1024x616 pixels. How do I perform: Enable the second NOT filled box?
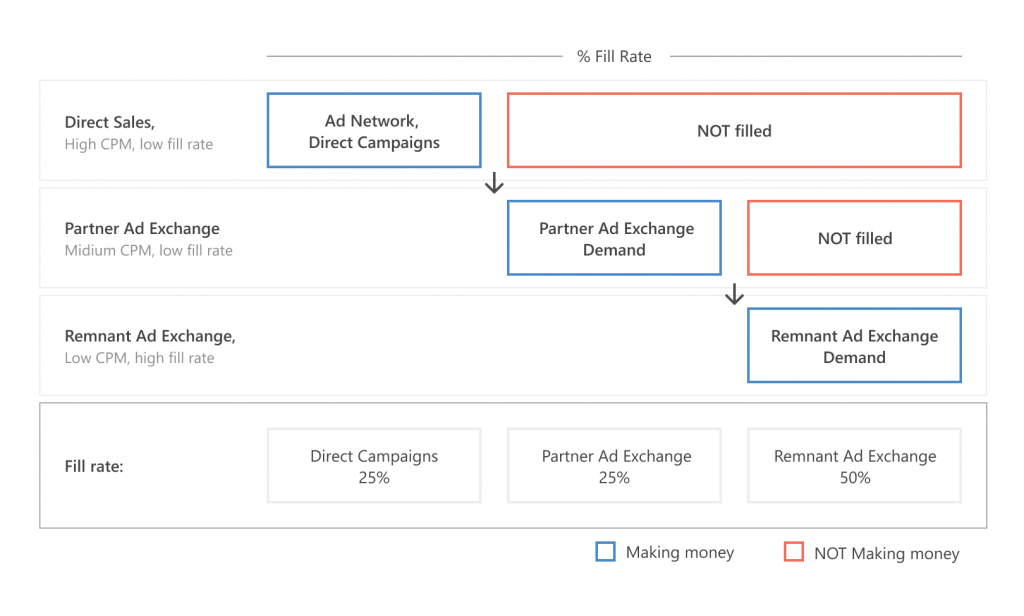(854, 238)
